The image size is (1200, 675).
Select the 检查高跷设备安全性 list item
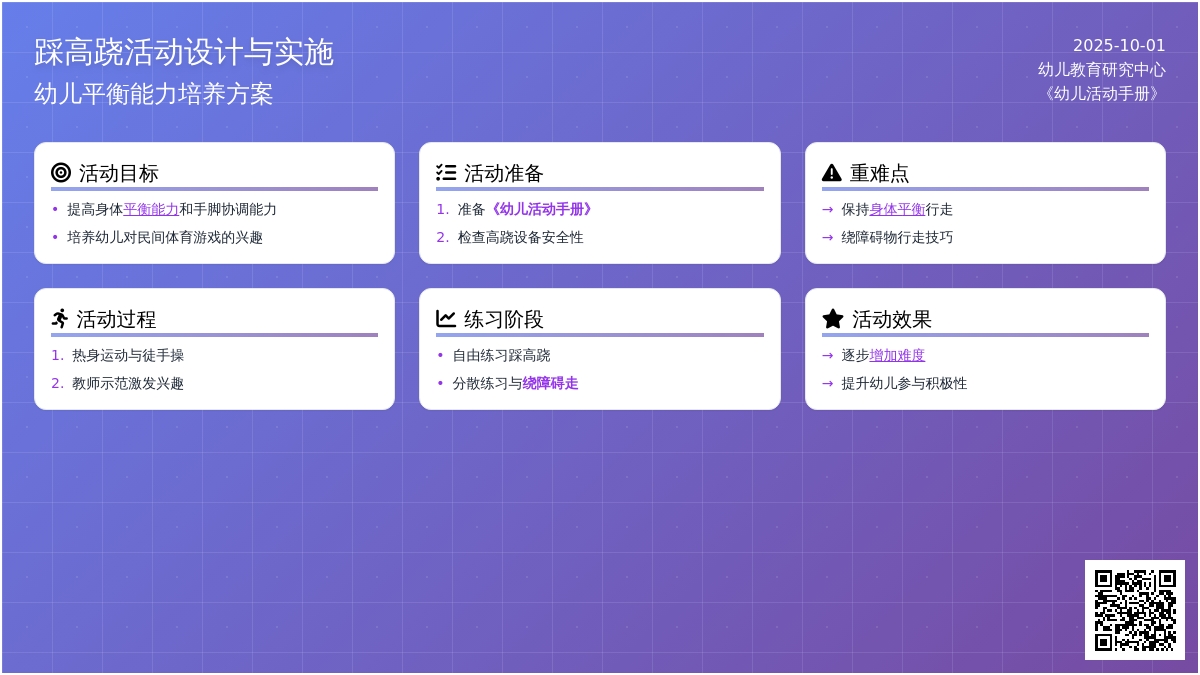520,238
